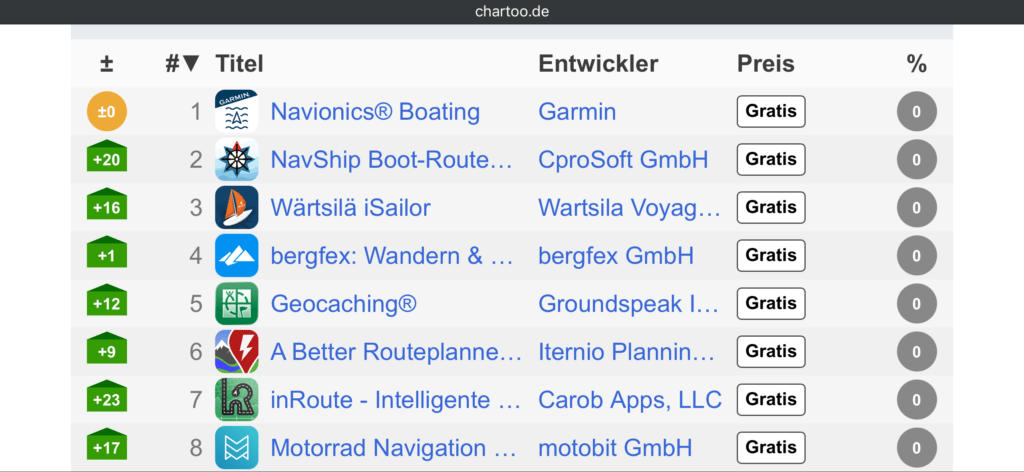
Task: Open the bergfex GmbH developer link
Action: (x=615, y=255)
